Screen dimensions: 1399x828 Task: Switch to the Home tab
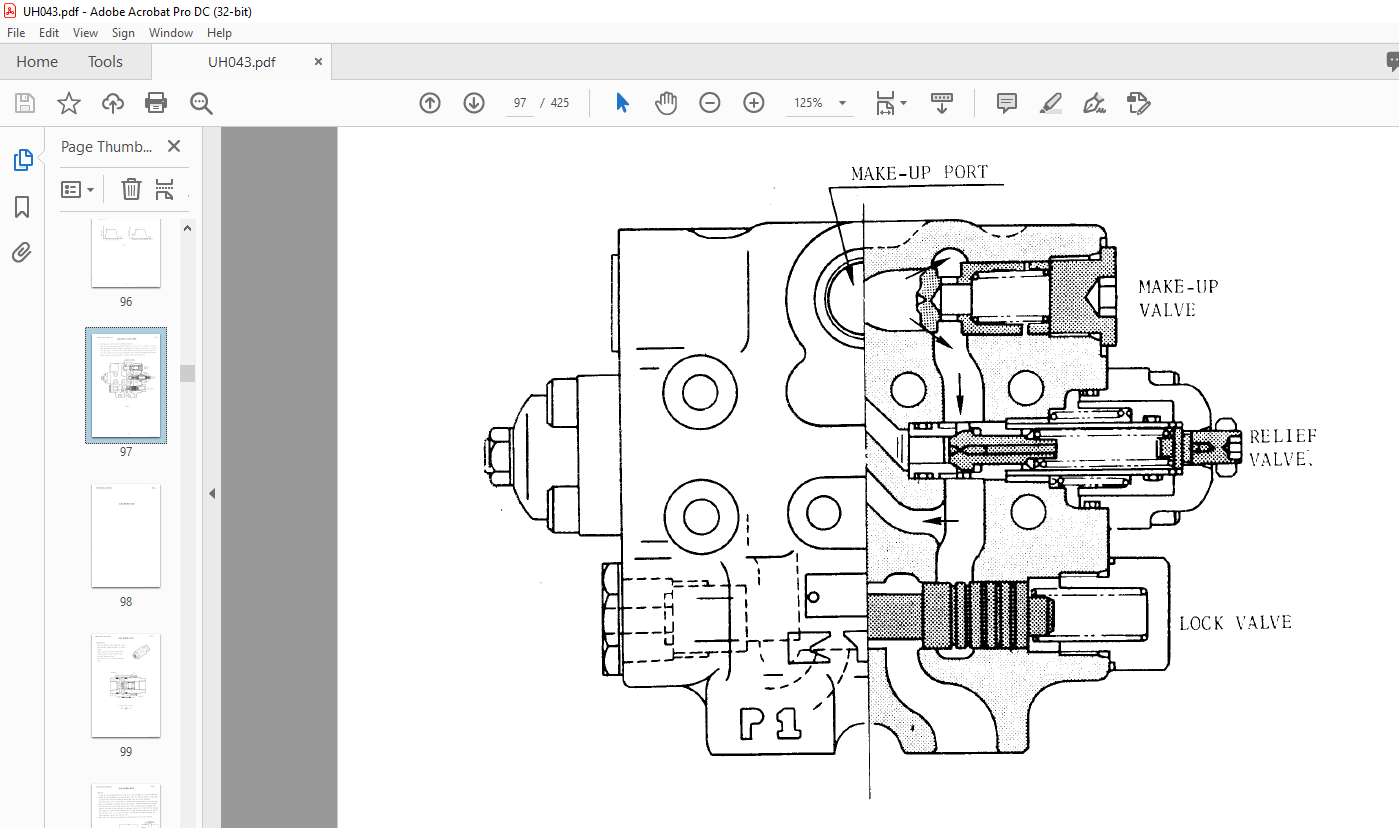tap(37, 62)
